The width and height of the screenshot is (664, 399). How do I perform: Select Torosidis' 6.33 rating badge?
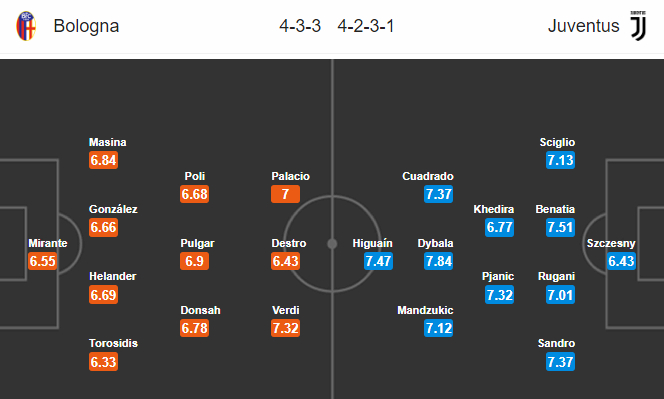(x=103, y=362)
